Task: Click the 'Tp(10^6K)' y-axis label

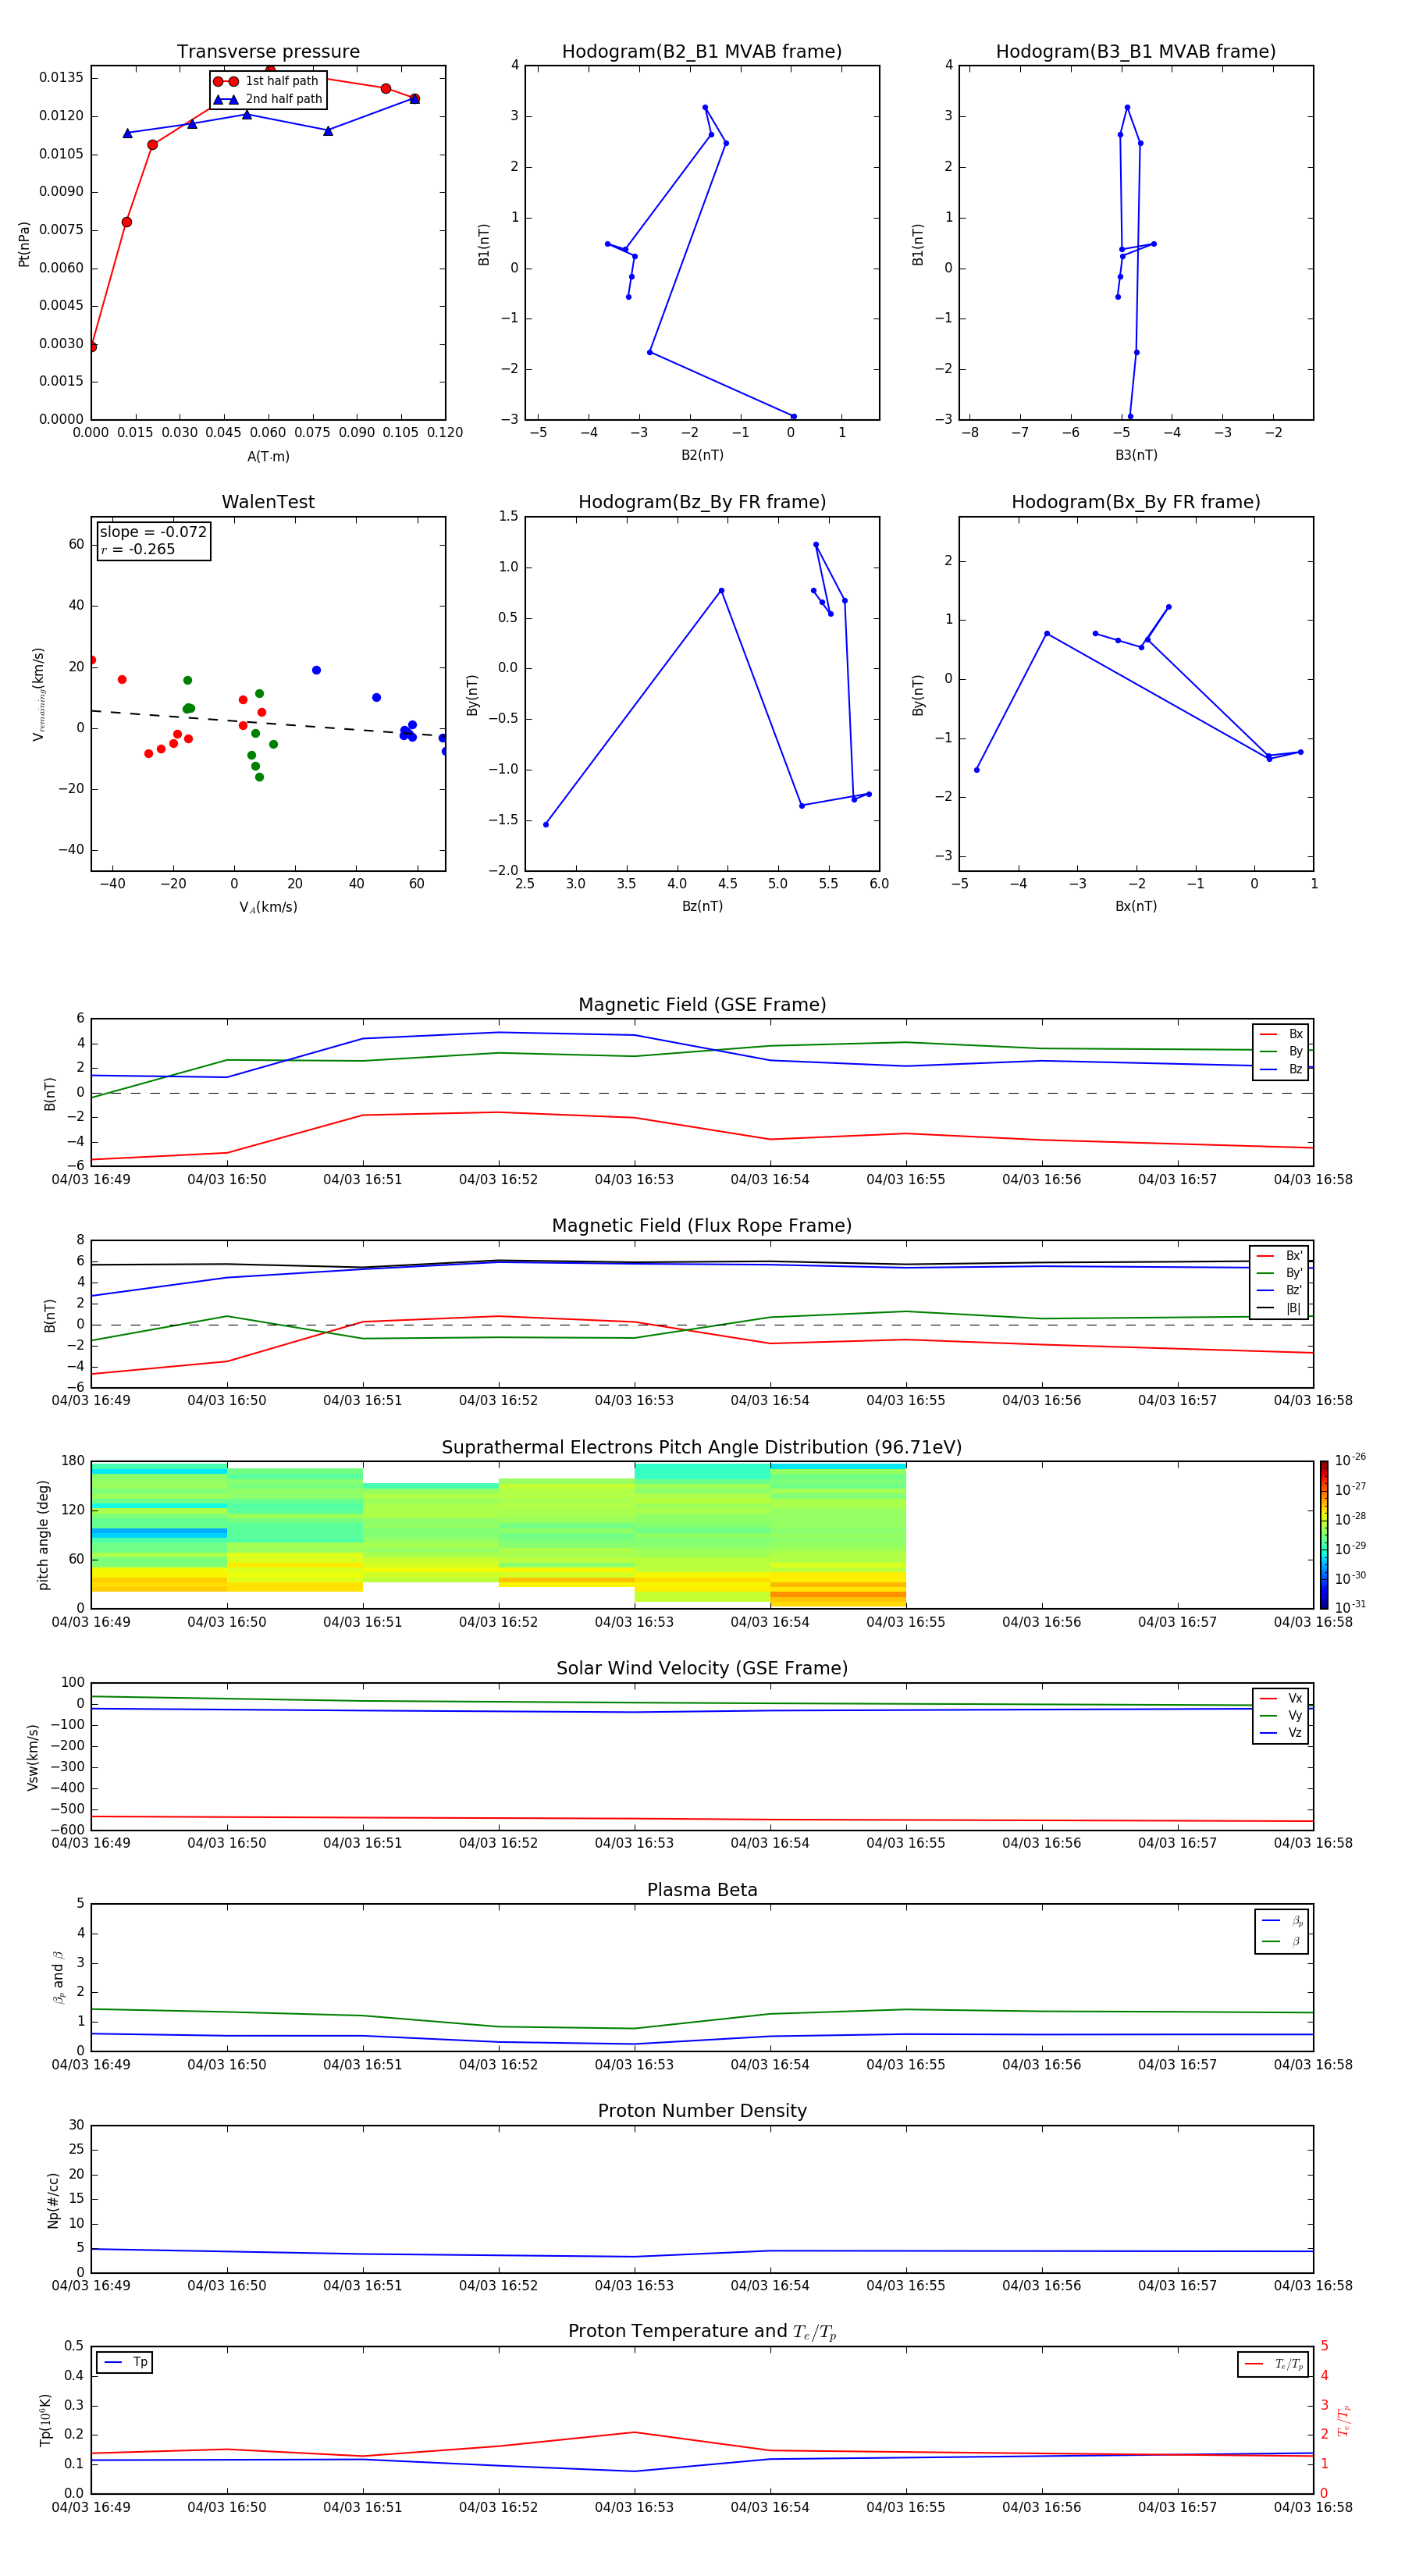Action: coord(45,2420)
